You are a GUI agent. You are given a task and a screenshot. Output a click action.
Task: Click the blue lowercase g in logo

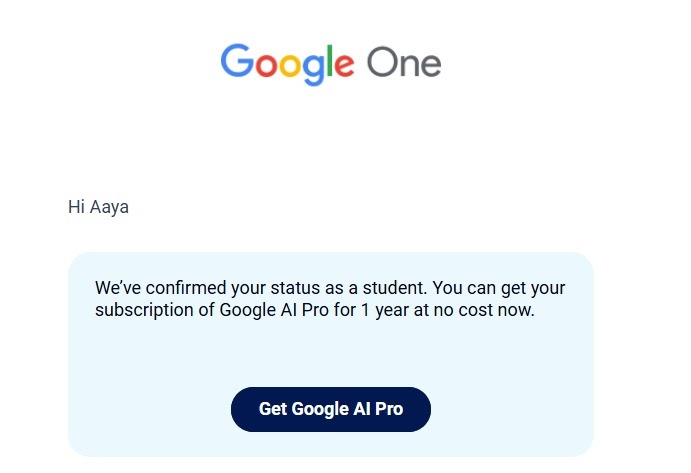pyautogui.click(x=314, y=70)
